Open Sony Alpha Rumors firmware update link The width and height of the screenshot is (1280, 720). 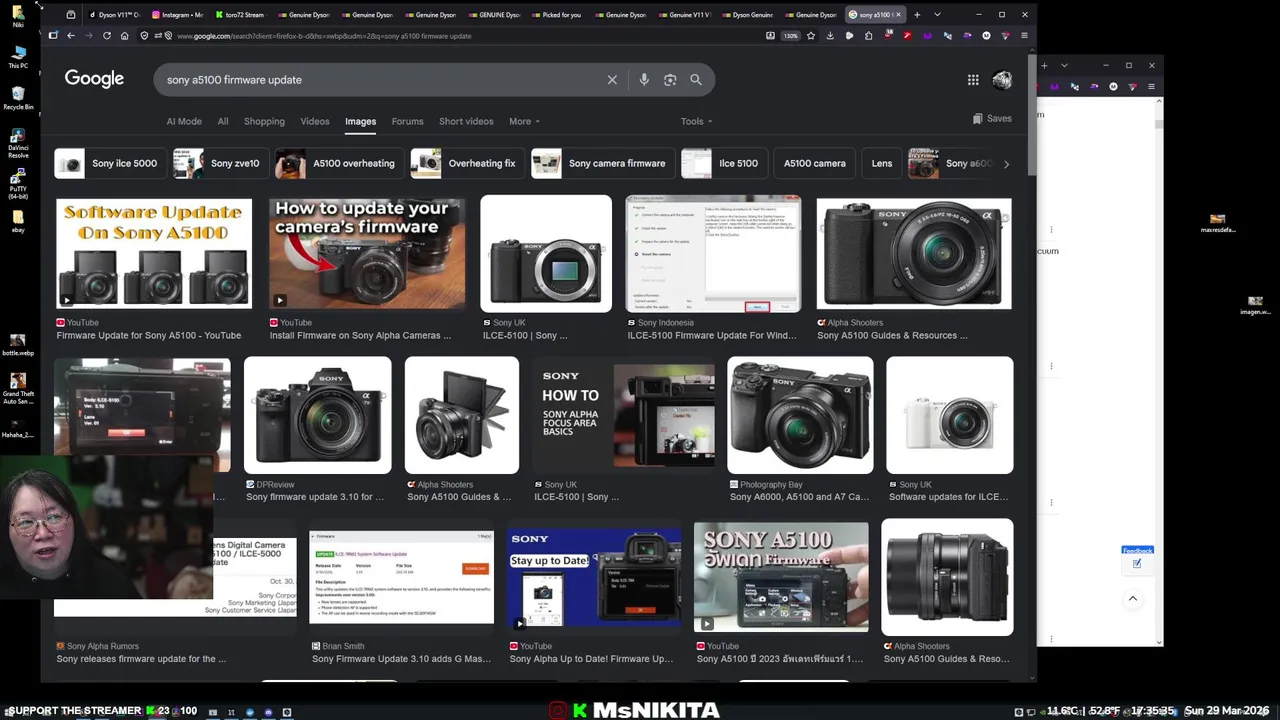141,659
